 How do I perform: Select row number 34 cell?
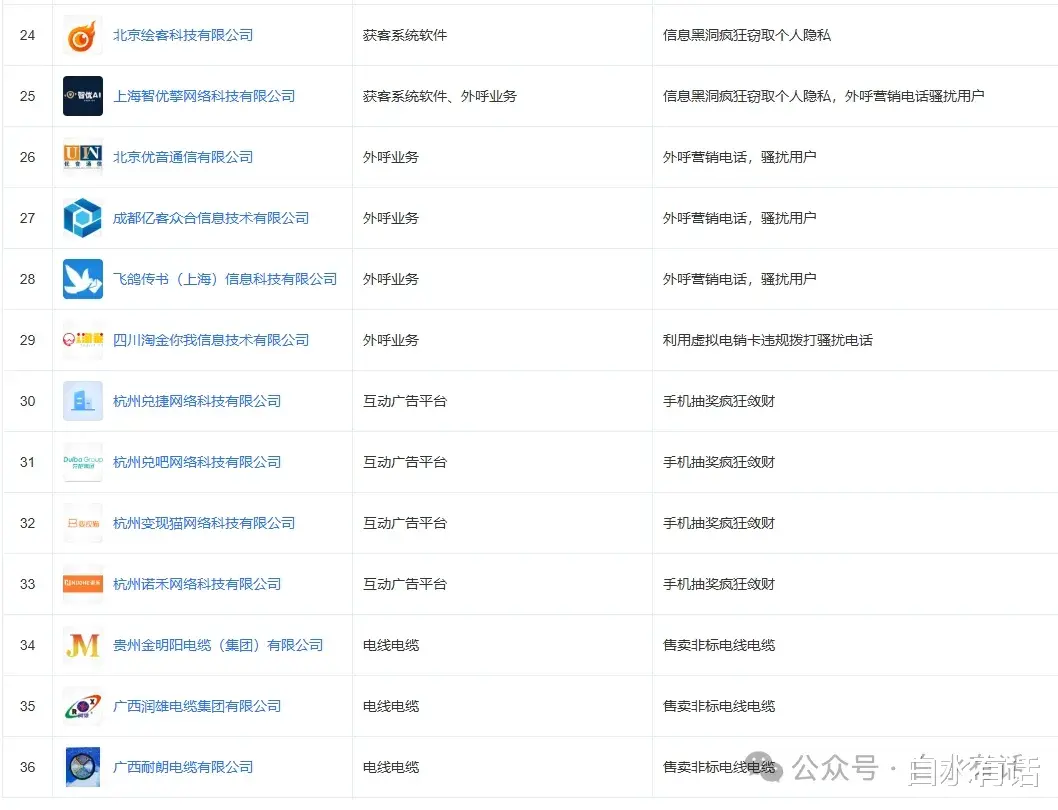pyautogui.click(x=28, y=645)
